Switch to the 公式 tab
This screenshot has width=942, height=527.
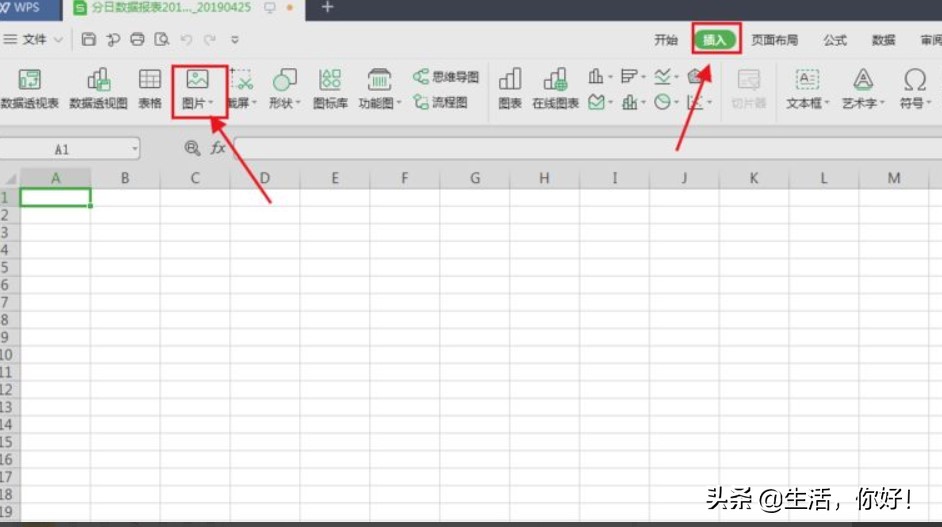tap(835, 40)
